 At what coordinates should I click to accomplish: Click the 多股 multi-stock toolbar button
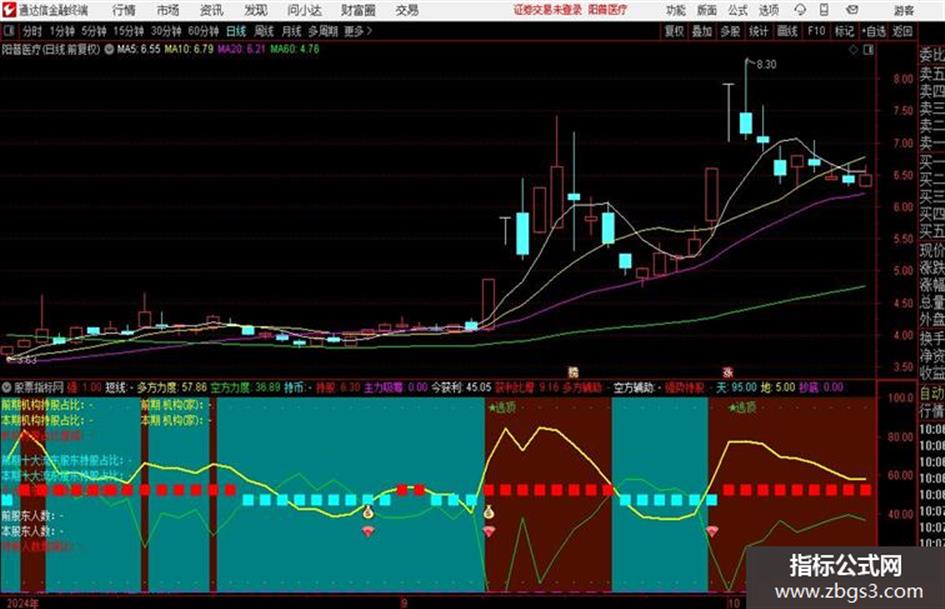(x=730, y=31)
